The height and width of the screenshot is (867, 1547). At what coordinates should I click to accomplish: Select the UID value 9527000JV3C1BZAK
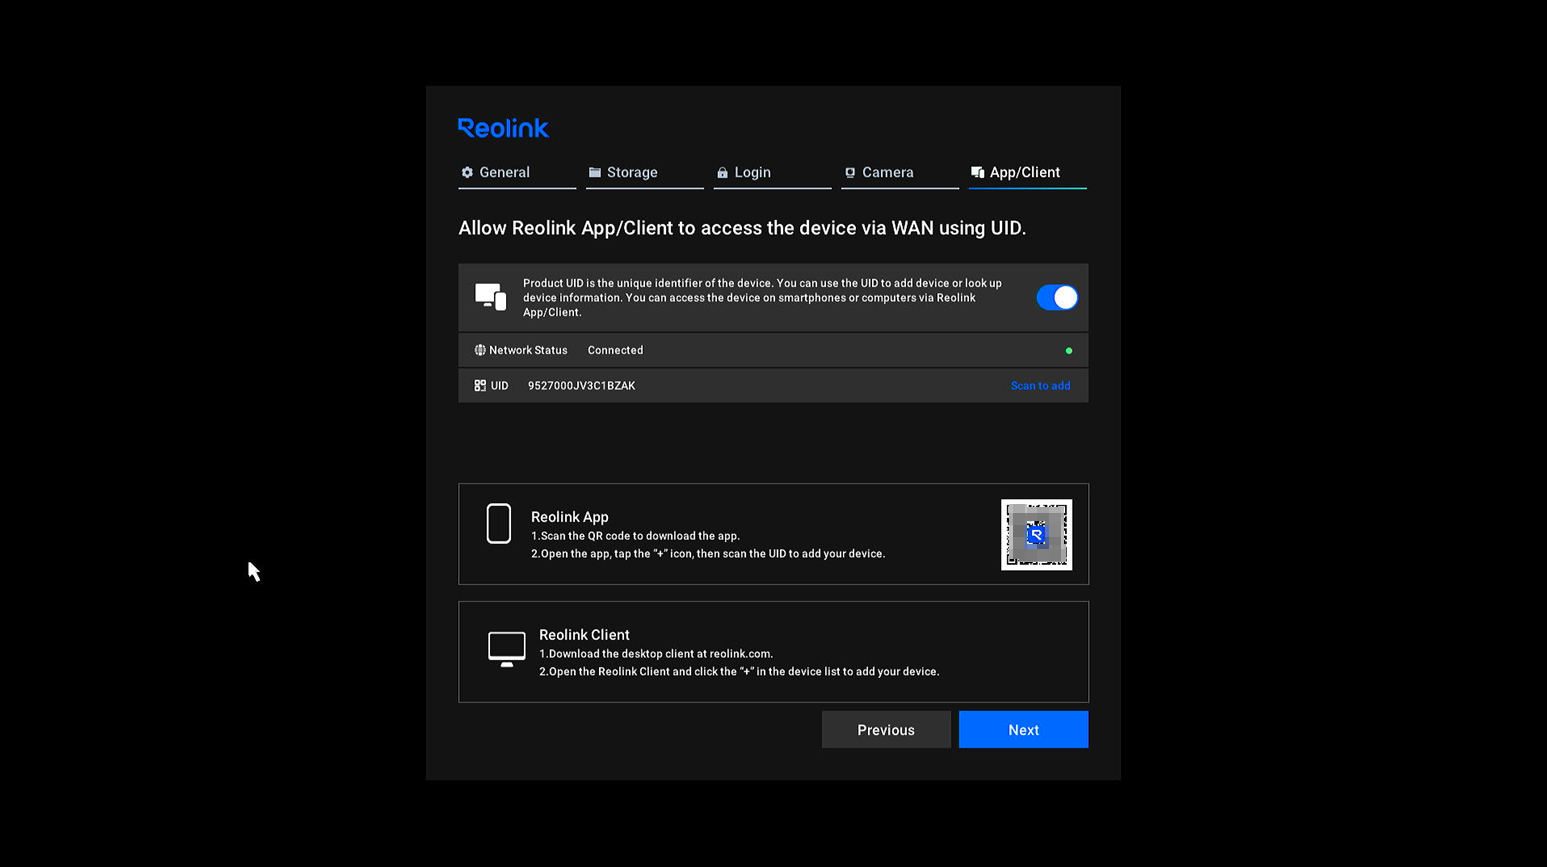(x=581, y=386)
